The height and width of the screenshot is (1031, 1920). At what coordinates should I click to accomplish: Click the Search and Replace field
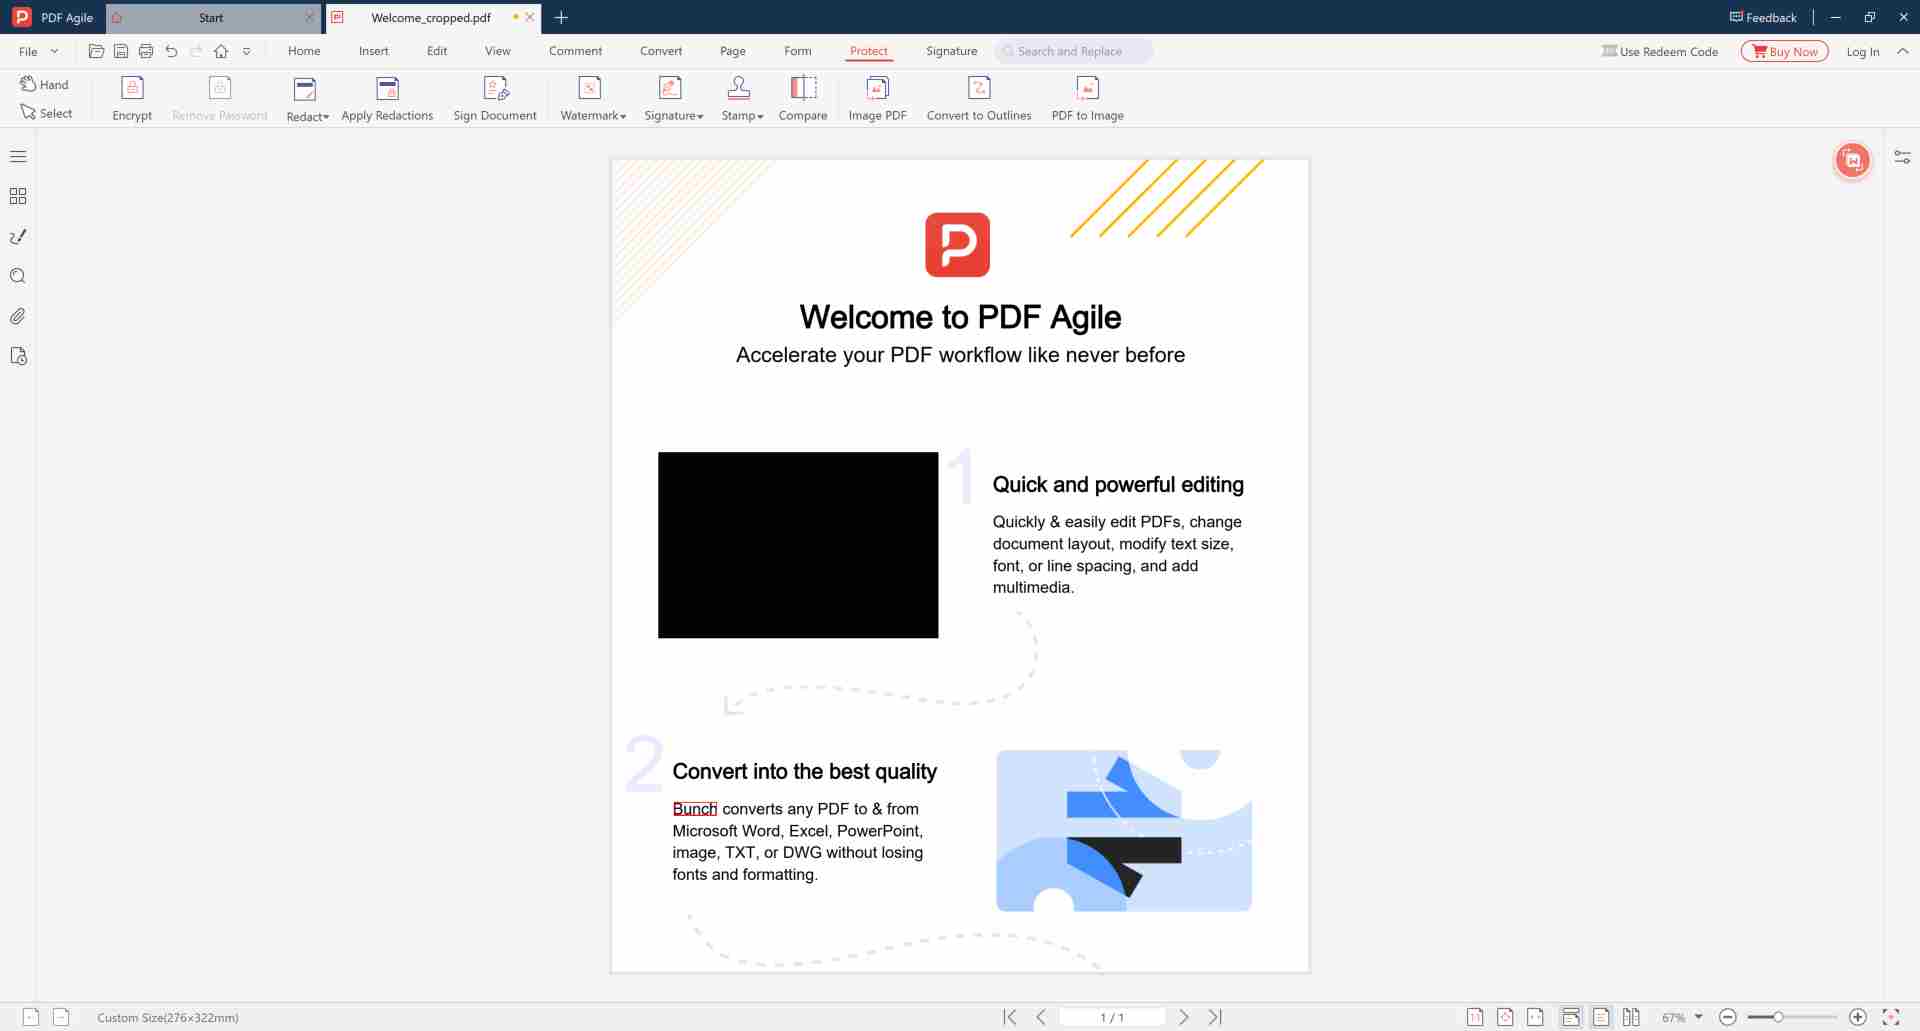coord(1073,51)
